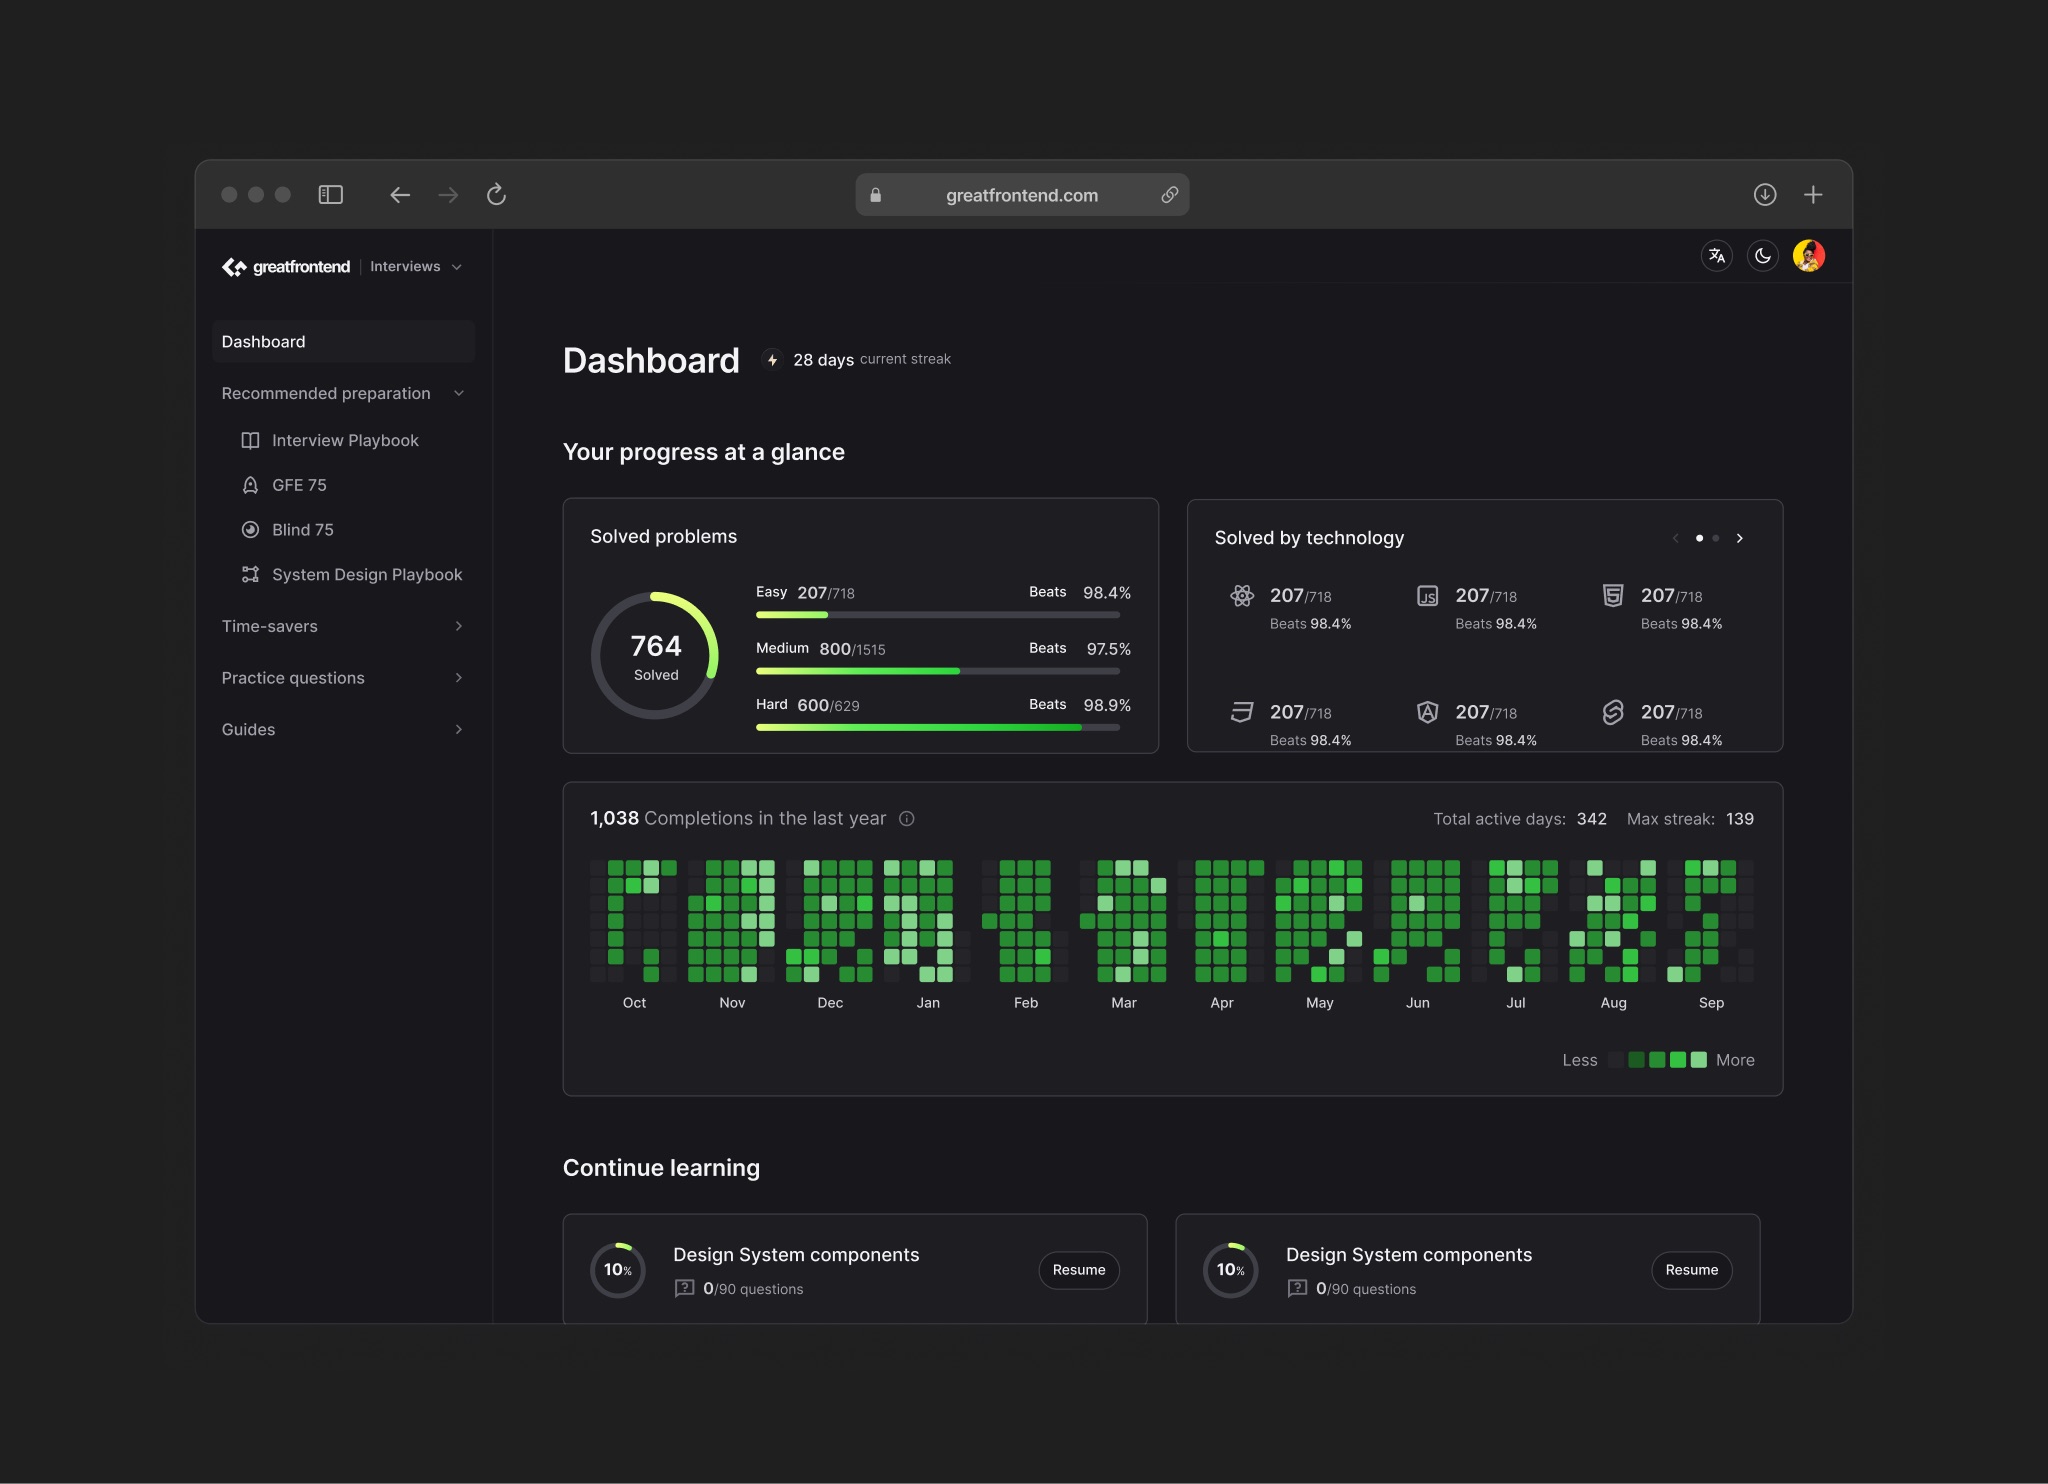Click the completions info icon
The height and width of the screenshot is (1484, 2048).
[907, 818]
